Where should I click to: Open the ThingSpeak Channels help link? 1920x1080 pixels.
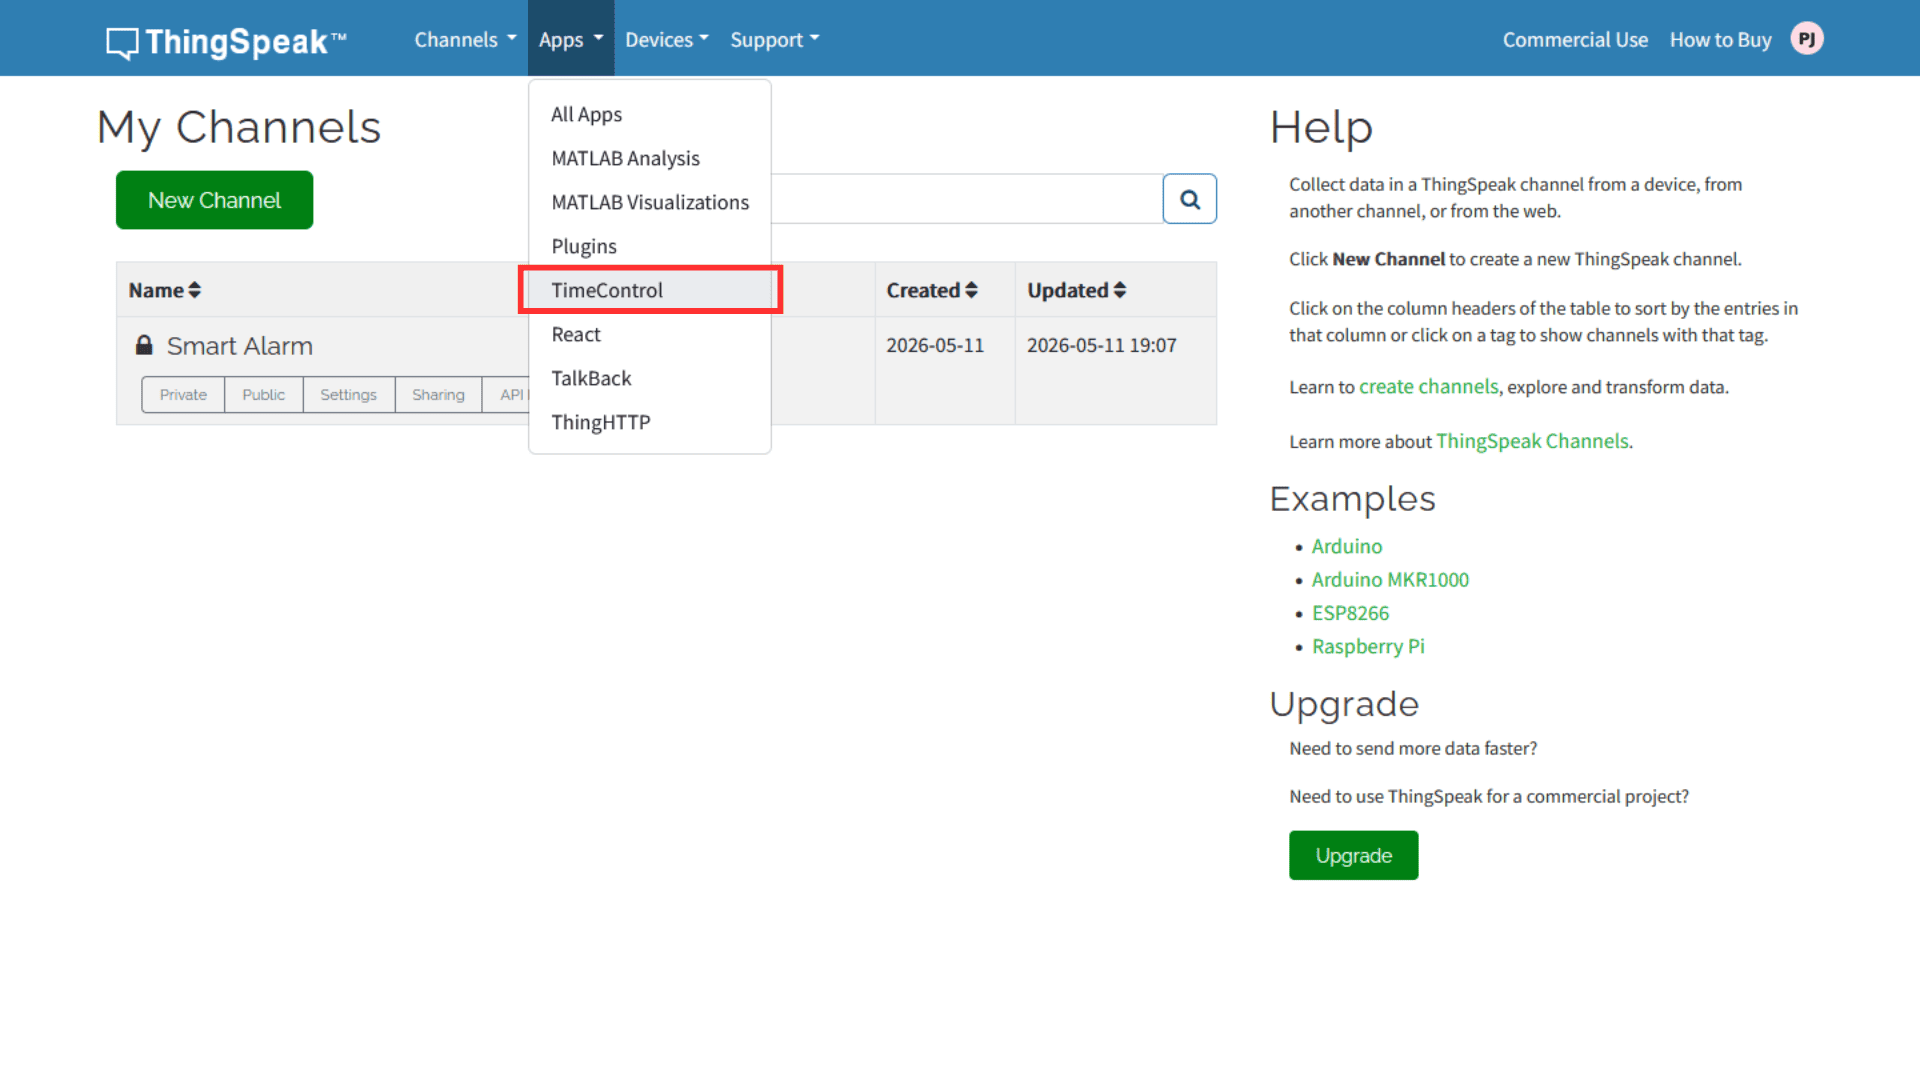1532,441
